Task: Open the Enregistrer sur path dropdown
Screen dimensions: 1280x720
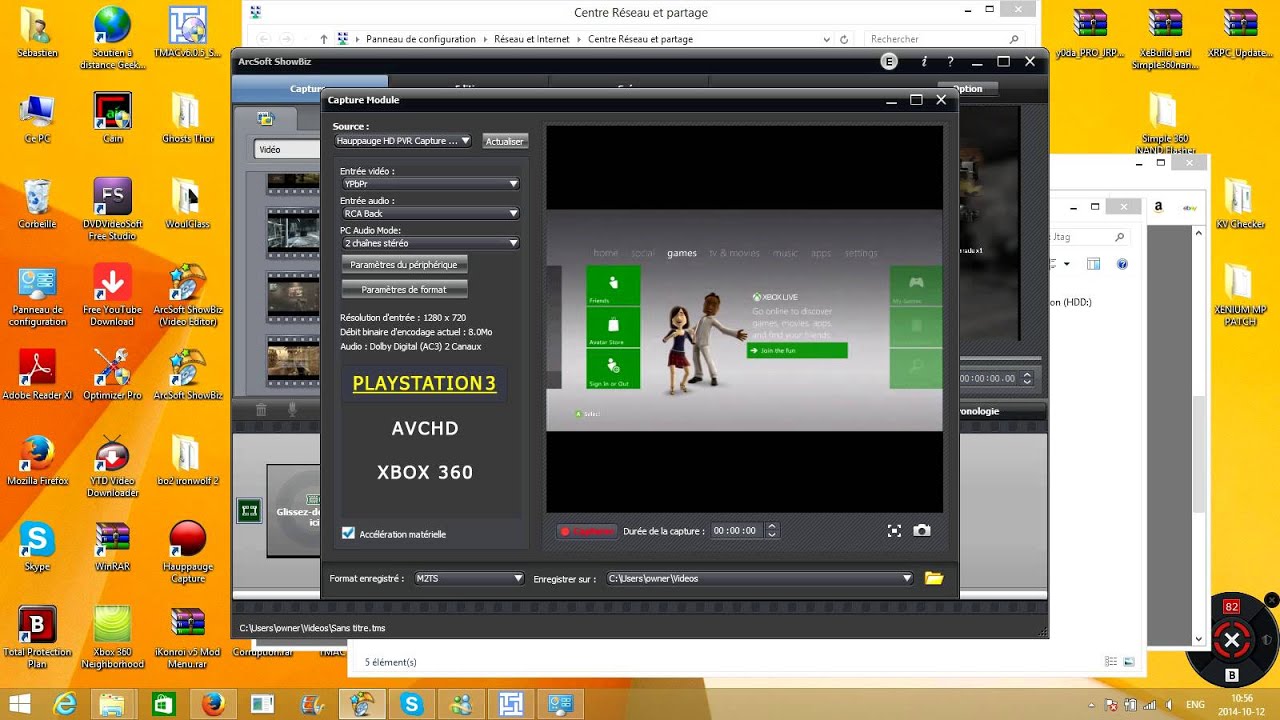Action: (x=759, y=578)
